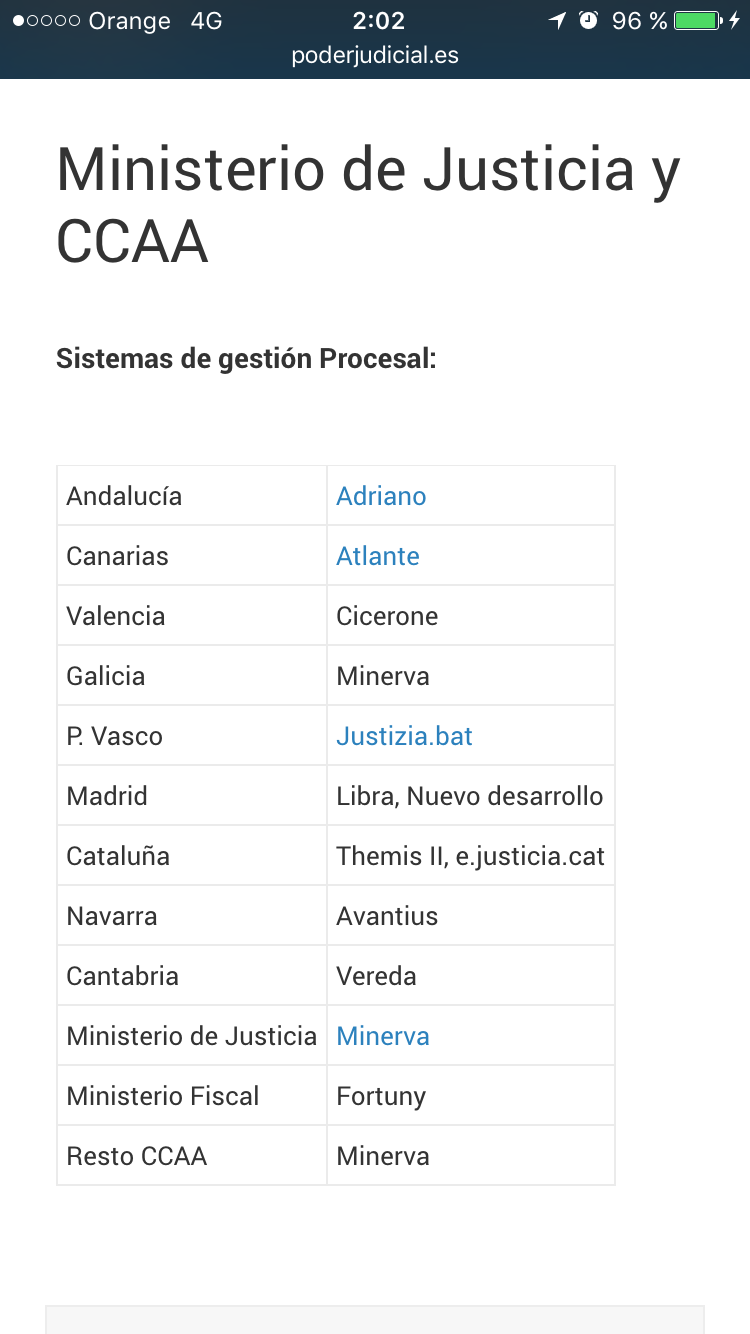This screenshot has height=1334, width=750.
Task: Open Minerva link for Ministerio de Justicia
Action: 383,1036
